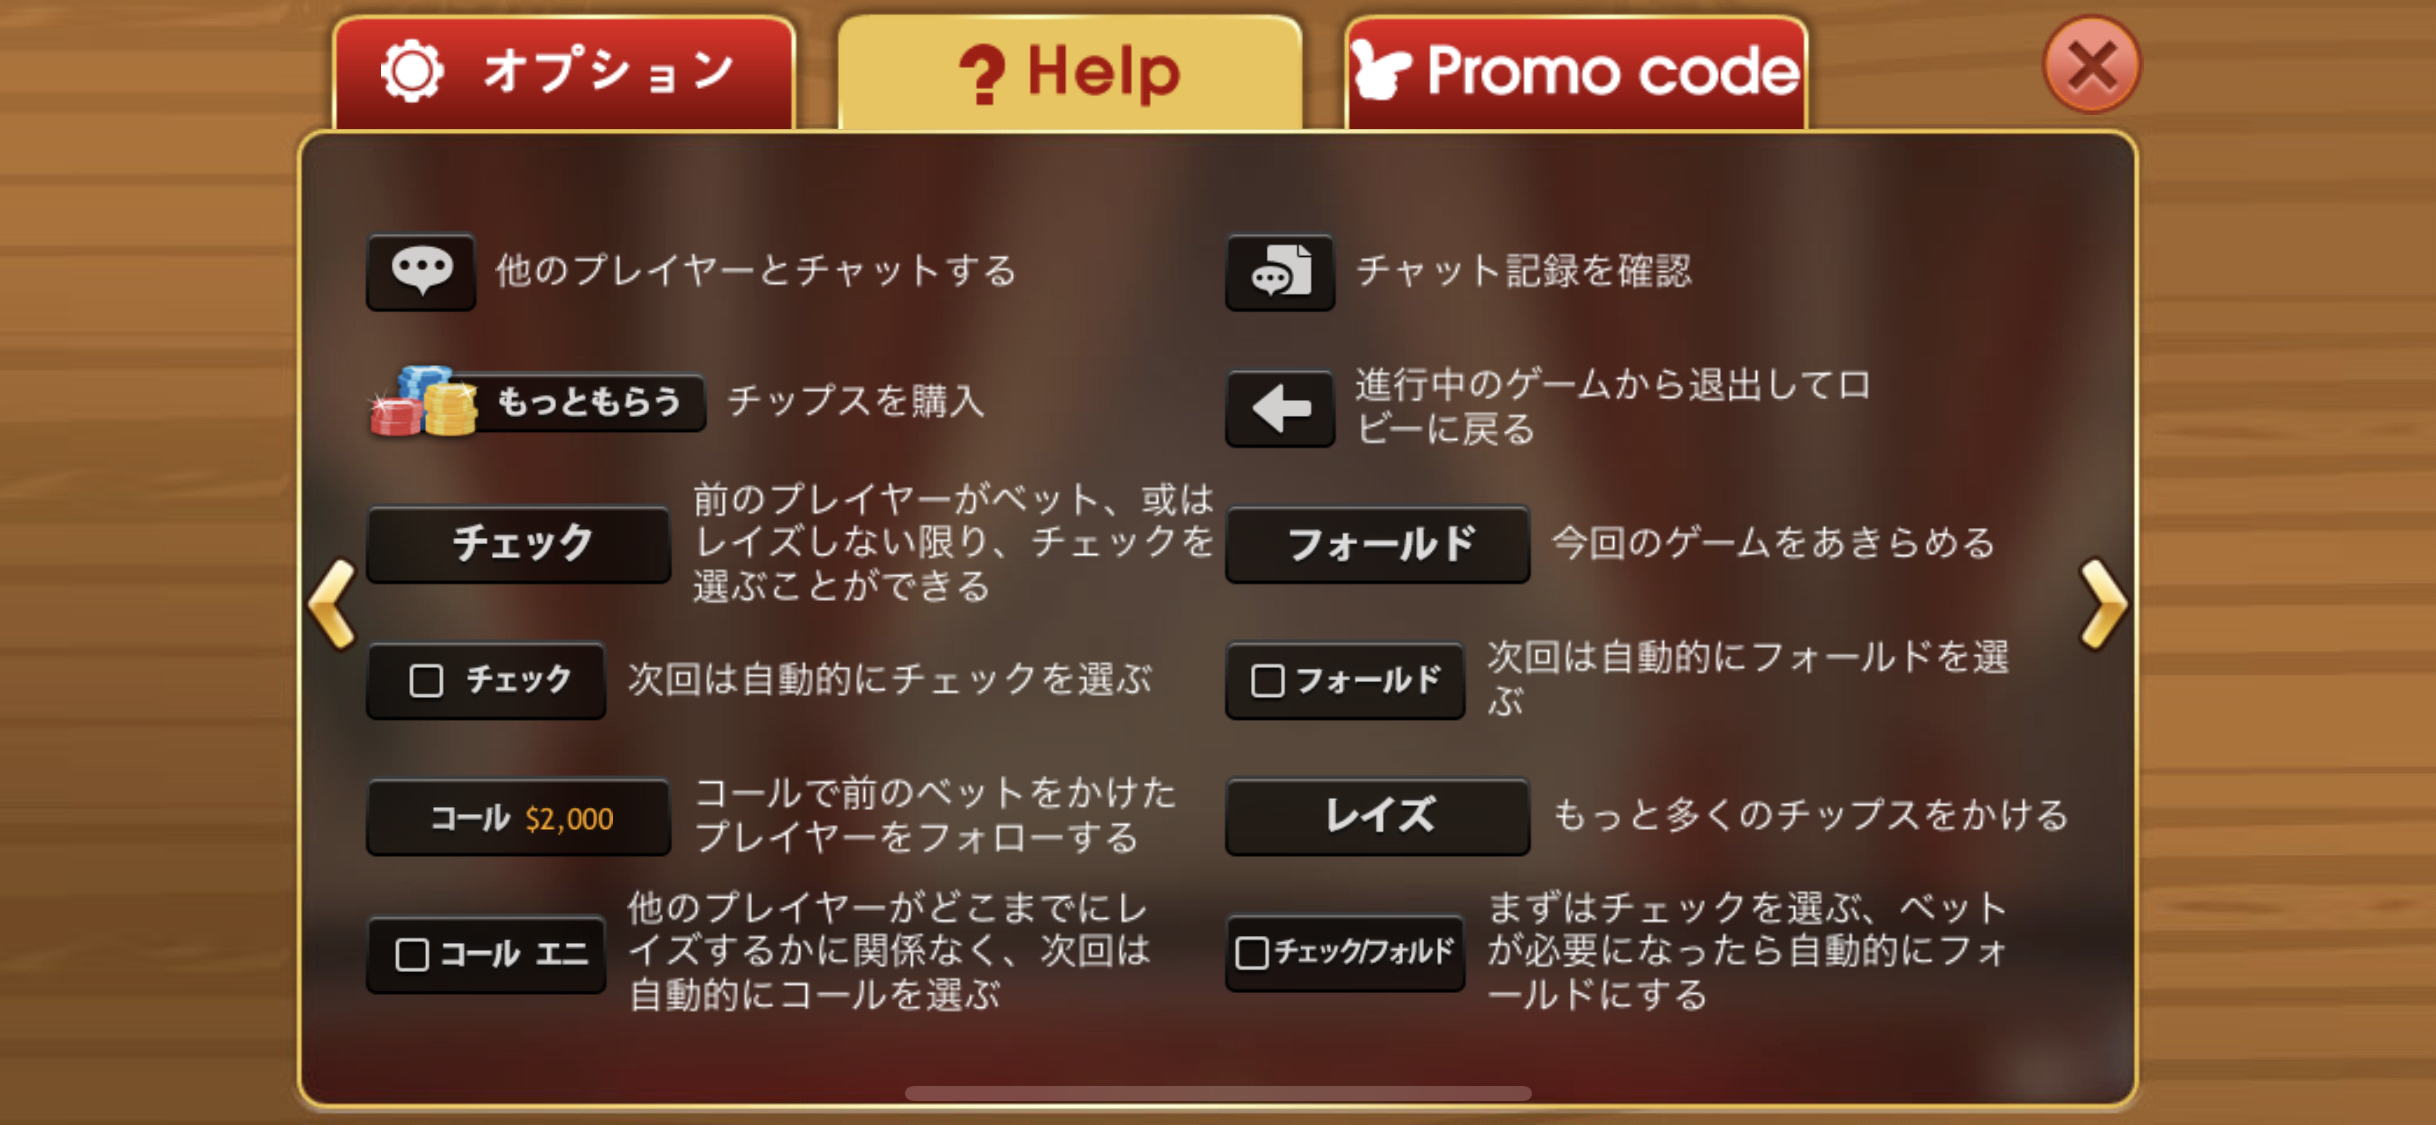Click the back arrow to return to lobby
The height and width of the screenshot is (1125, 2436).
[1280, 408]
